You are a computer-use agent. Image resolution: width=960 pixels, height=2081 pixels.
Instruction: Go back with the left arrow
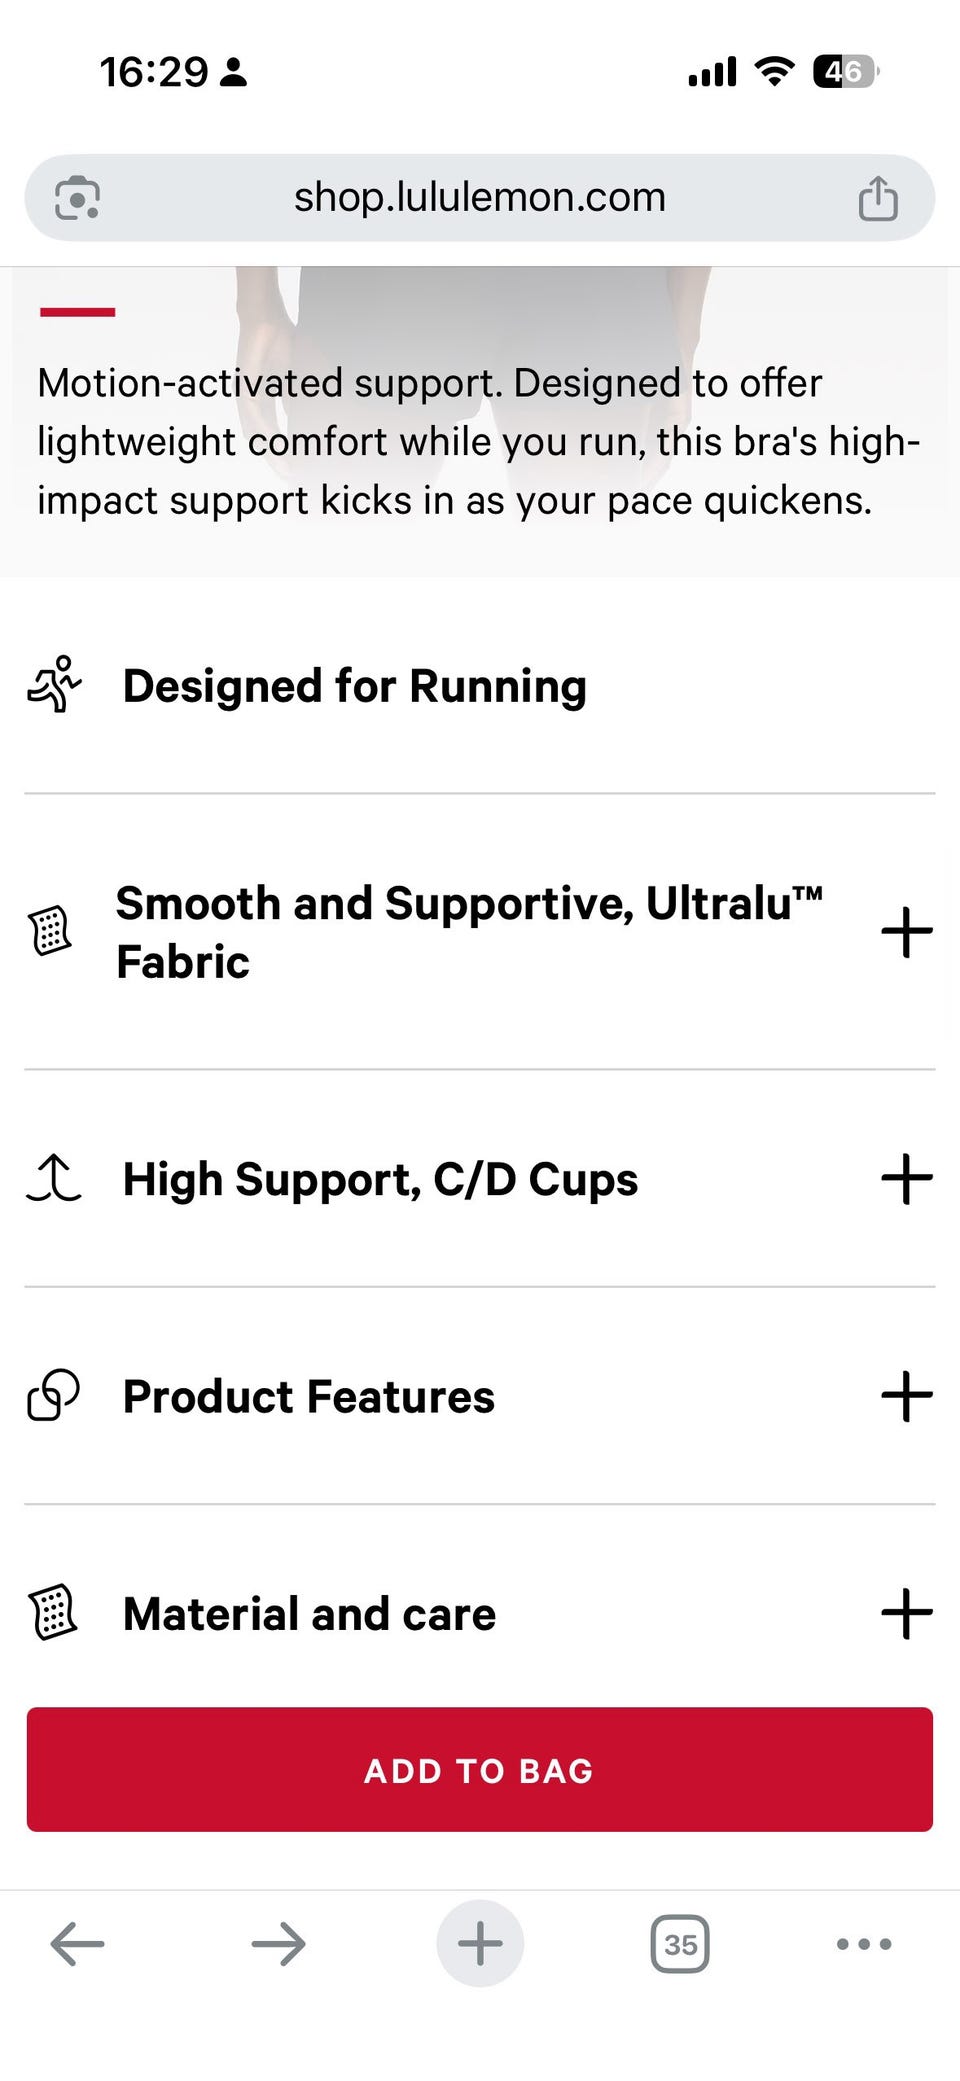pyautogui.click(x=77, y=1944)
